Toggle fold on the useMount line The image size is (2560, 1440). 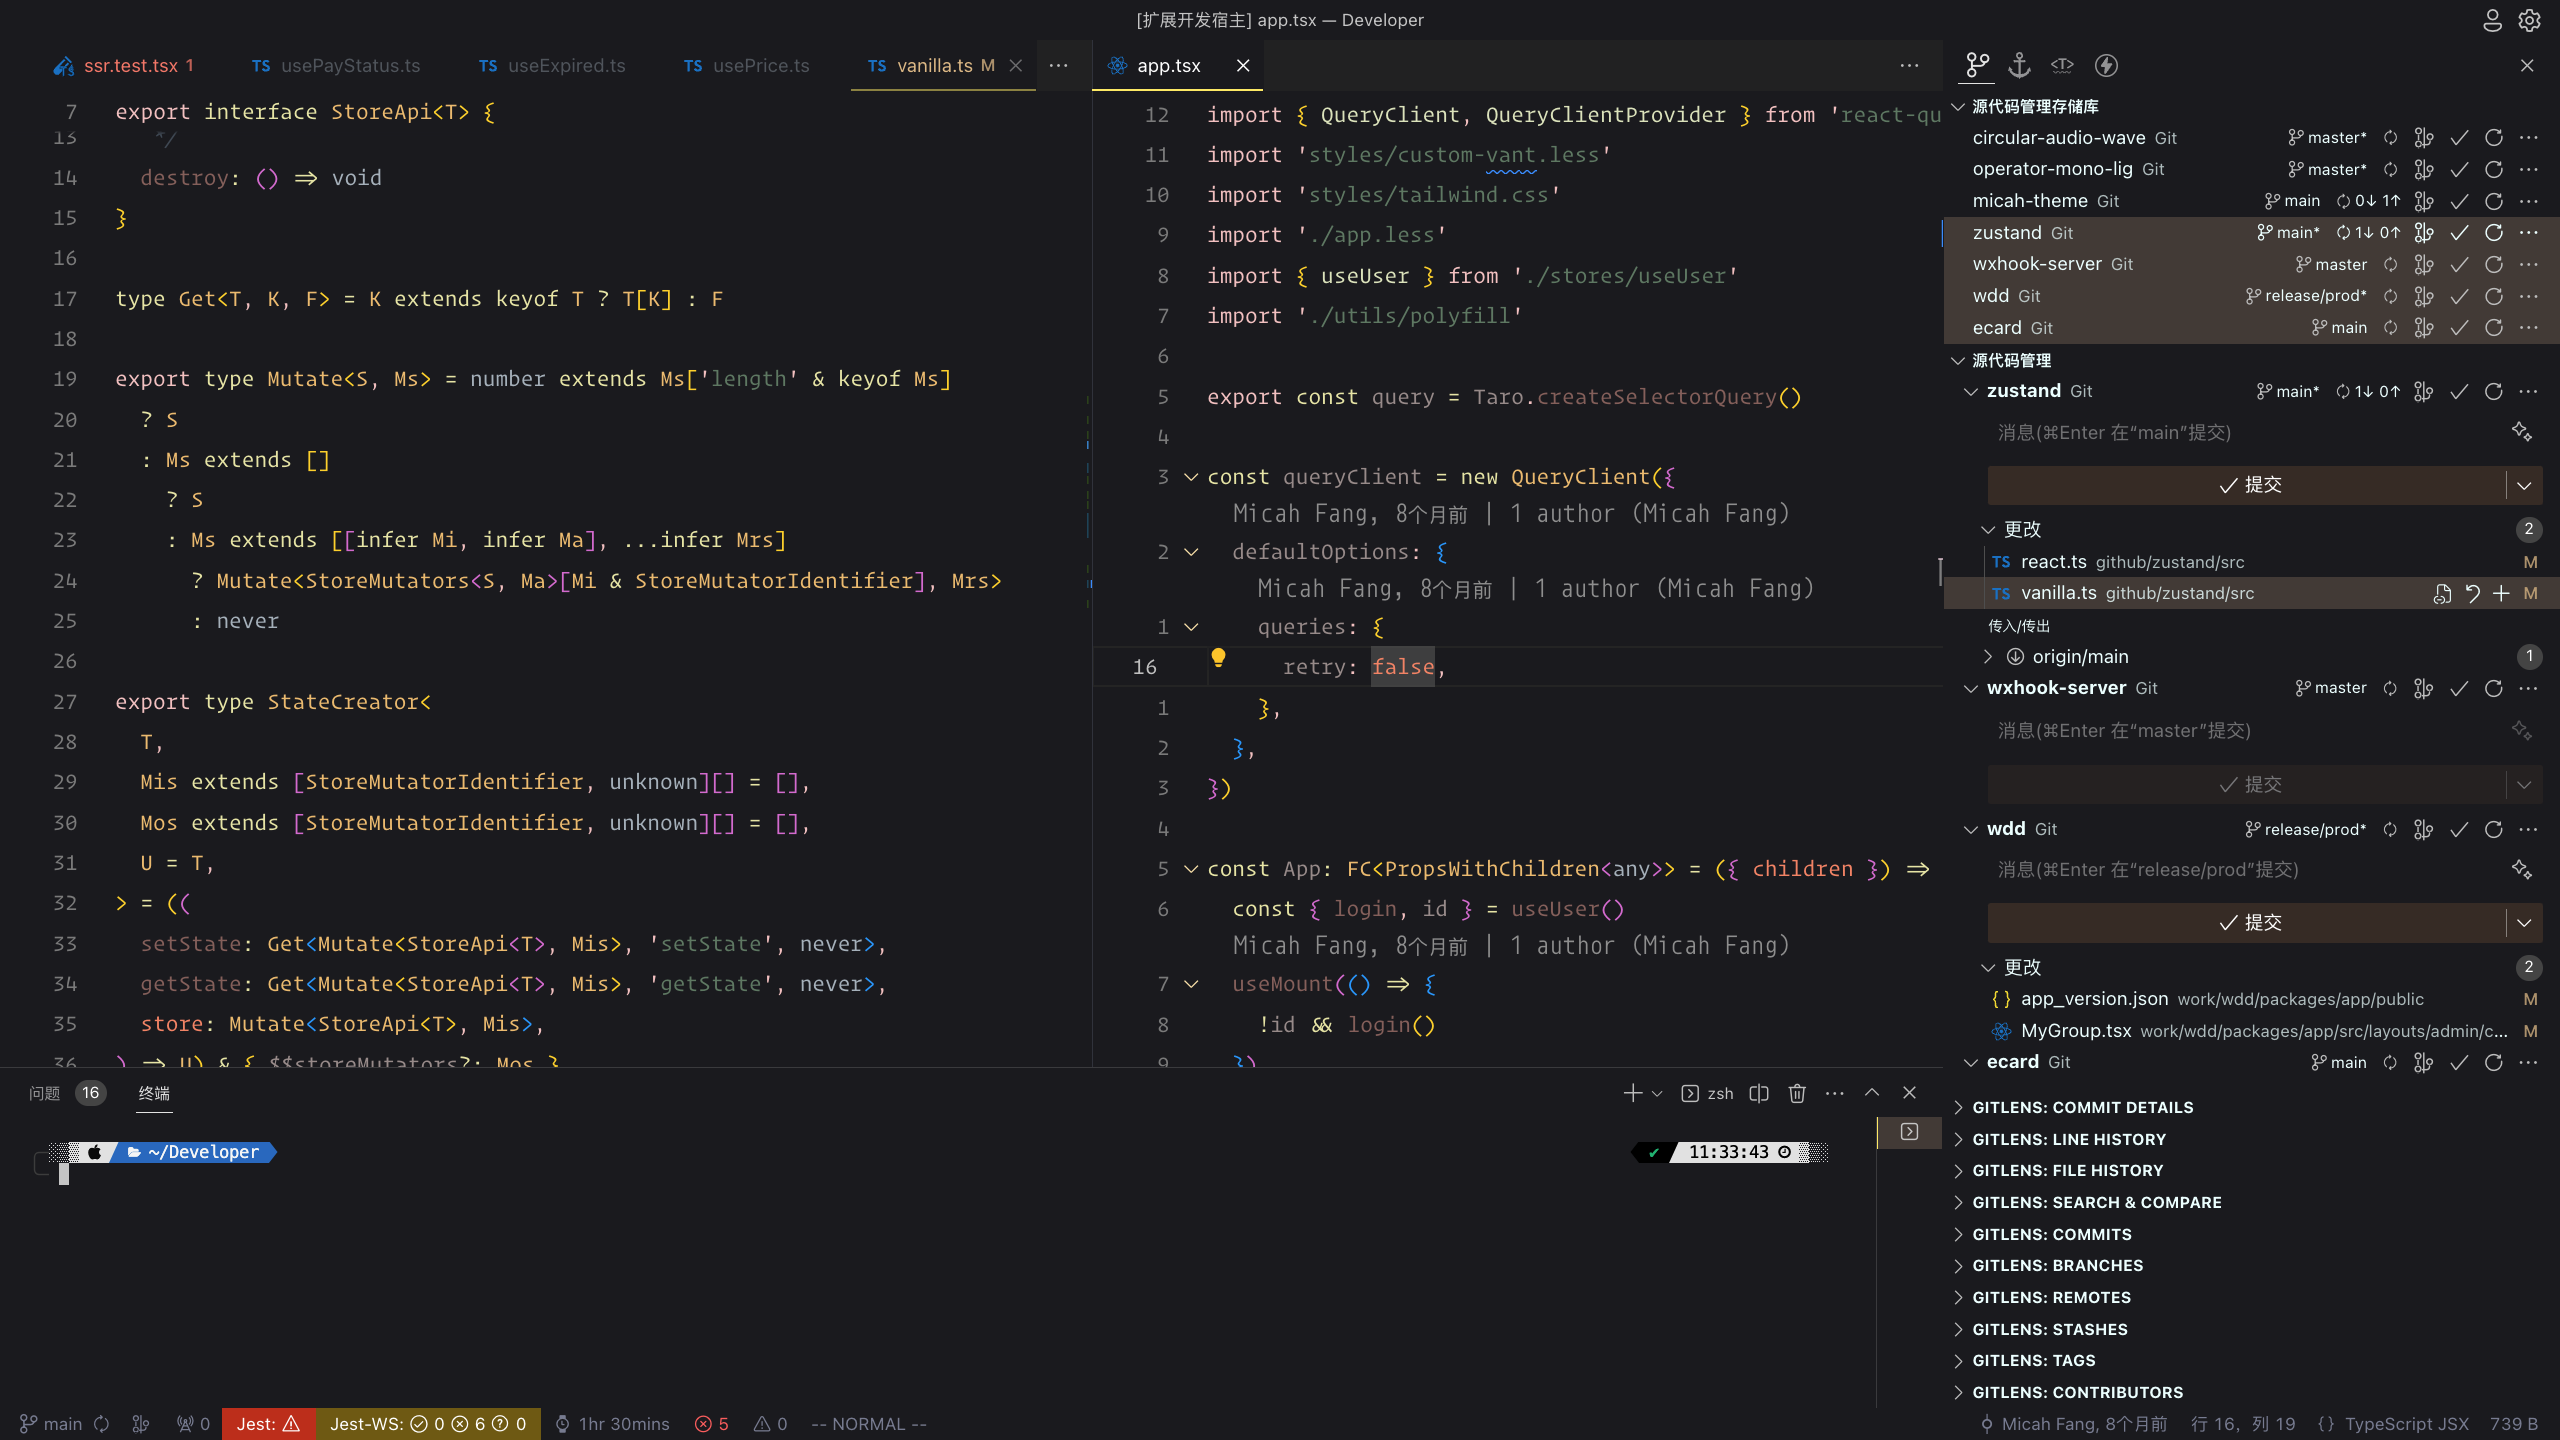(1191, 984)
